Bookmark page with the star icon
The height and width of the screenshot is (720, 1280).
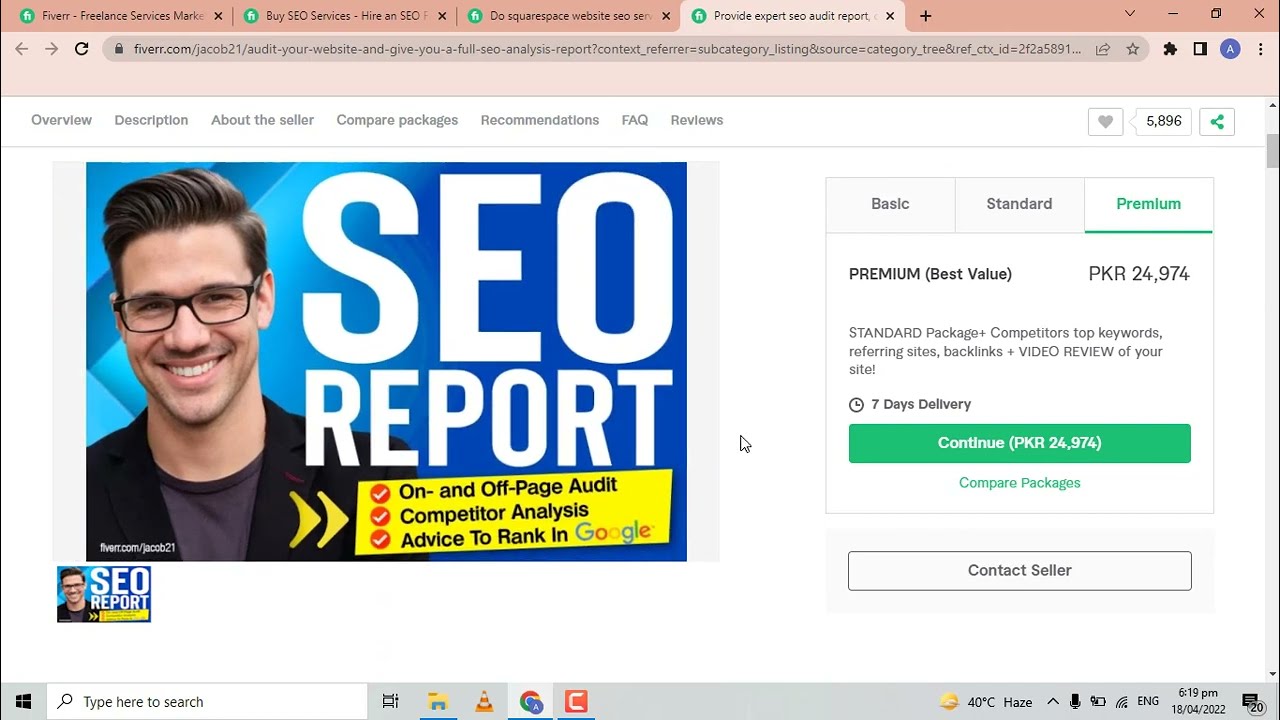pos(1132,49)
